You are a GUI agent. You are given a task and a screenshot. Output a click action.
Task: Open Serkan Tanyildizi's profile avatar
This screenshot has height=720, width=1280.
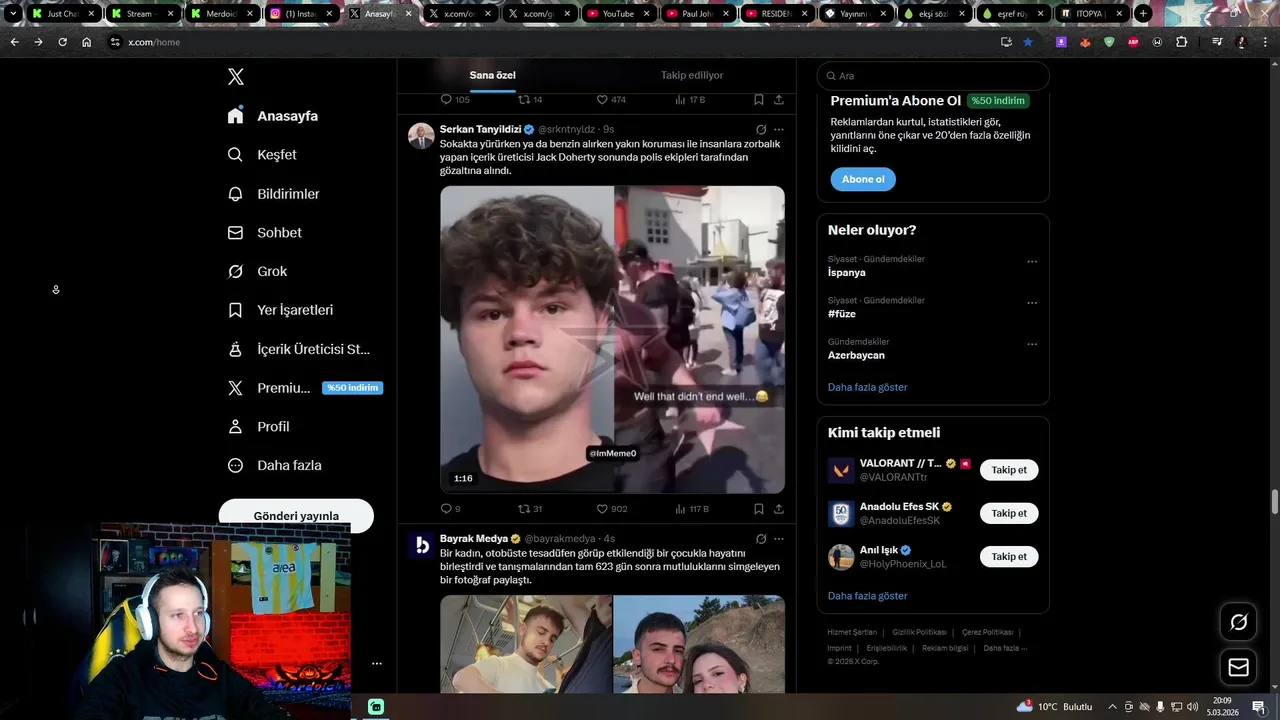click(x=421, y=136)
